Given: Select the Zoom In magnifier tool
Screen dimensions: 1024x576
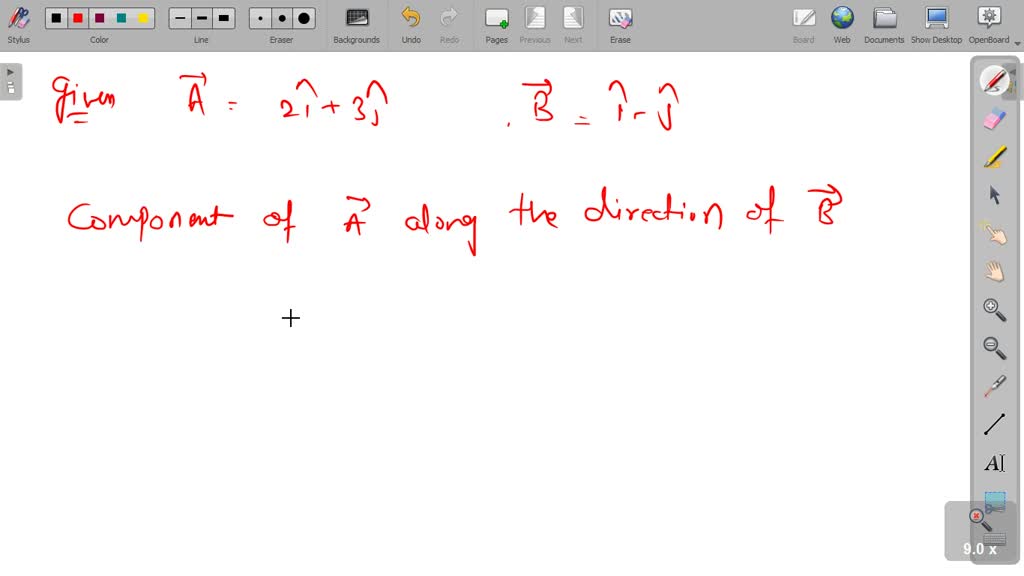Looking at the screenshot, I should [995, 309].
